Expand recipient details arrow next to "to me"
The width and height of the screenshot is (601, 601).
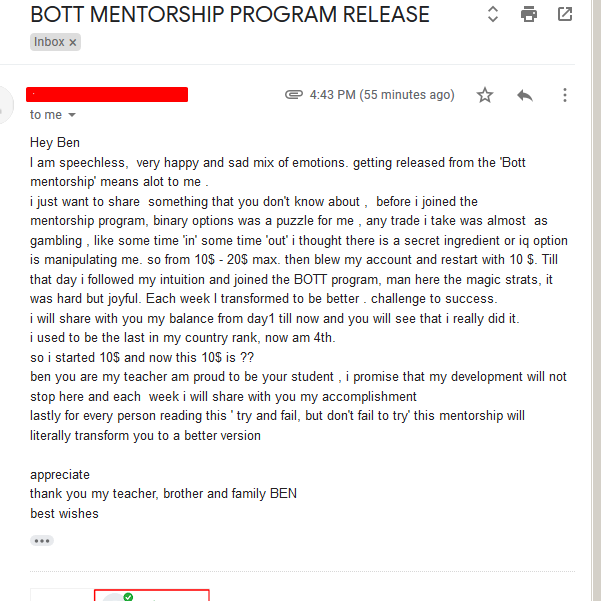tap(72, 115)
